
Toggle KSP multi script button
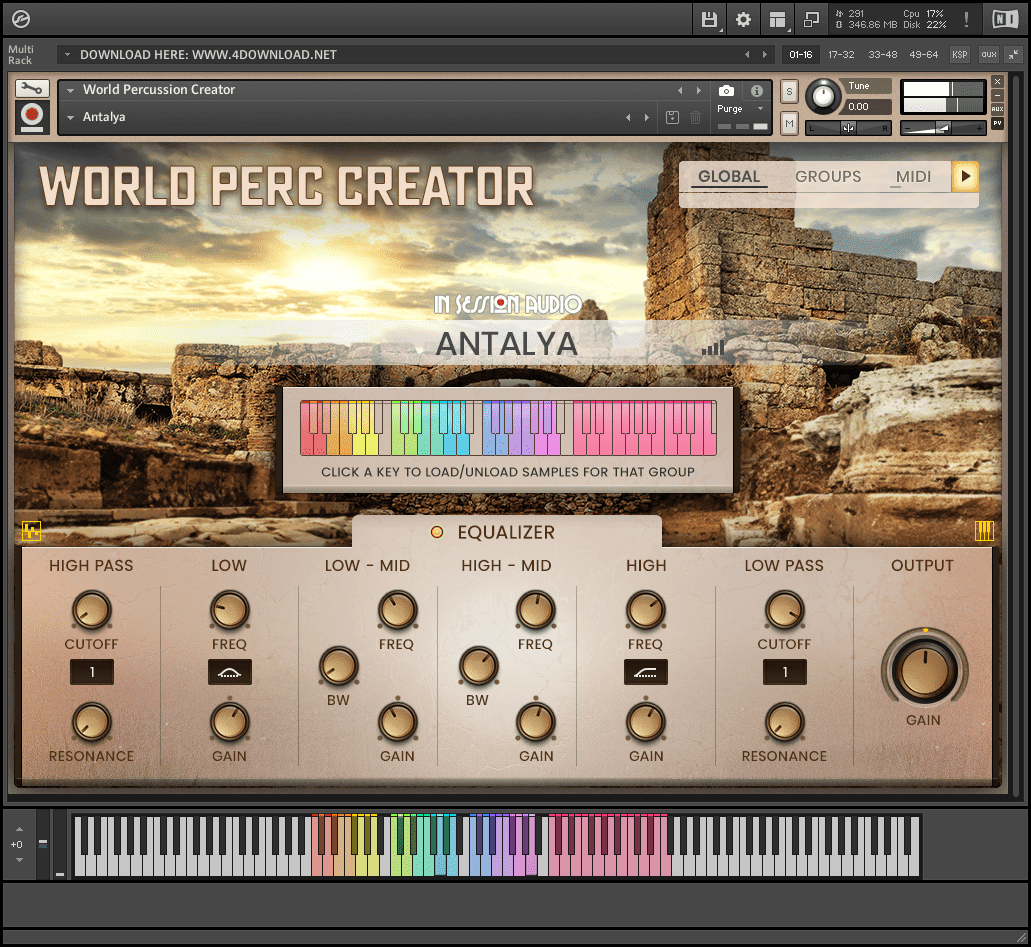(x=959, y=55)
